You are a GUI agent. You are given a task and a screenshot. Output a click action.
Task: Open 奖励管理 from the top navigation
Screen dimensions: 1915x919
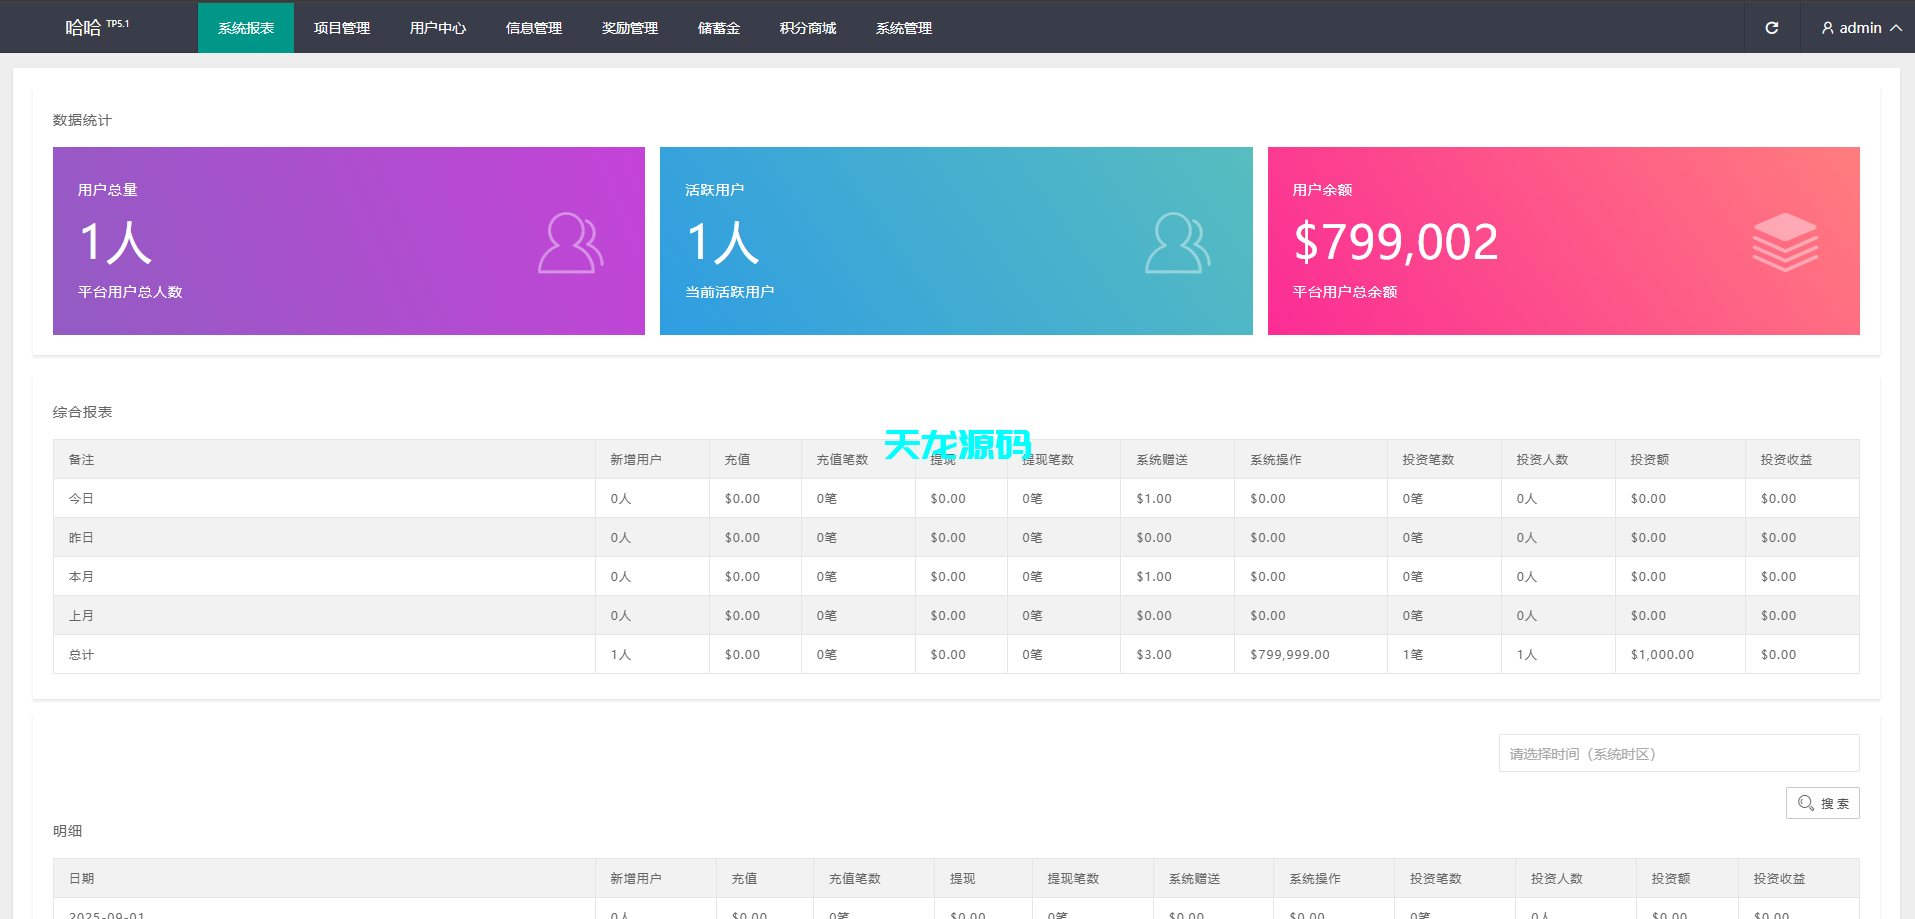pos(629,27)
